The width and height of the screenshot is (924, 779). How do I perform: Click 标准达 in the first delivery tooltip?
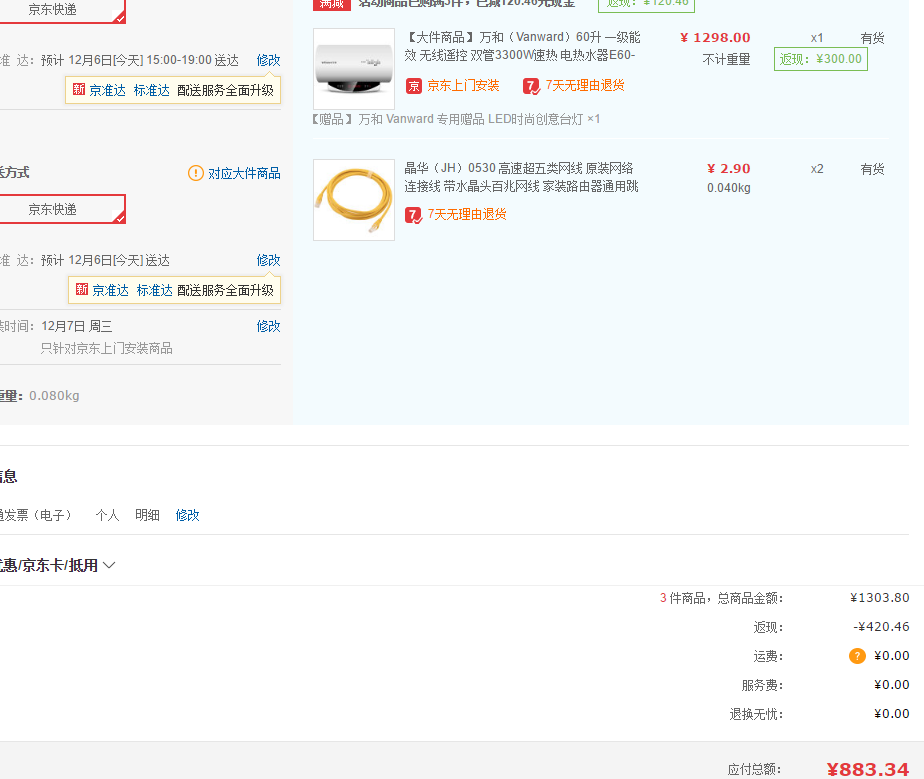(x=151, y=90)
